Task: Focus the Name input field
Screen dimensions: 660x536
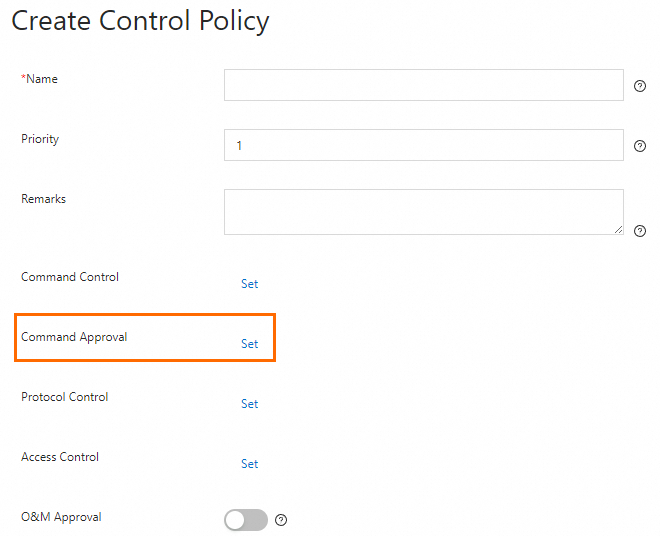Action: 423,85
